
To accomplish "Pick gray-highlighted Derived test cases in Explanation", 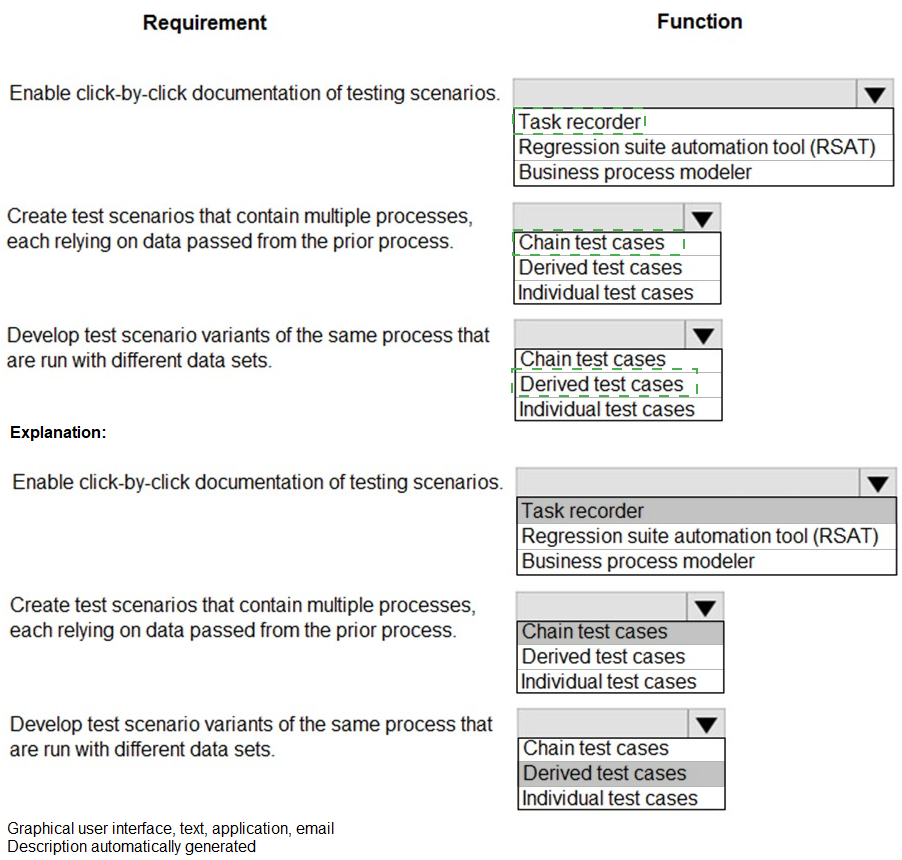I will [605, 773].
